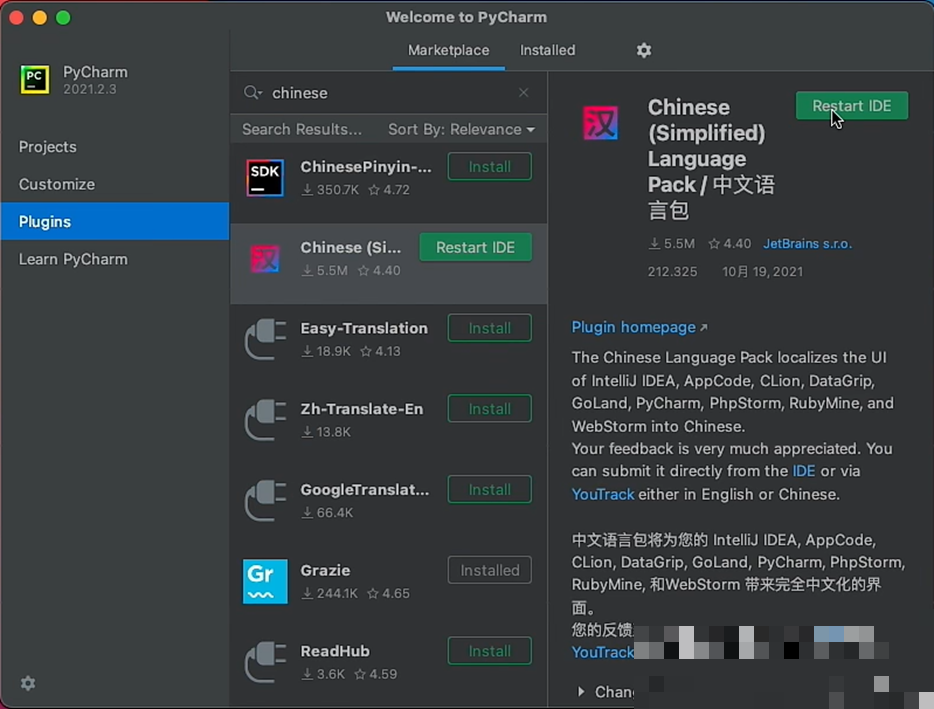Click ChinesePinyin SDK plugin icon

[265, 178]
